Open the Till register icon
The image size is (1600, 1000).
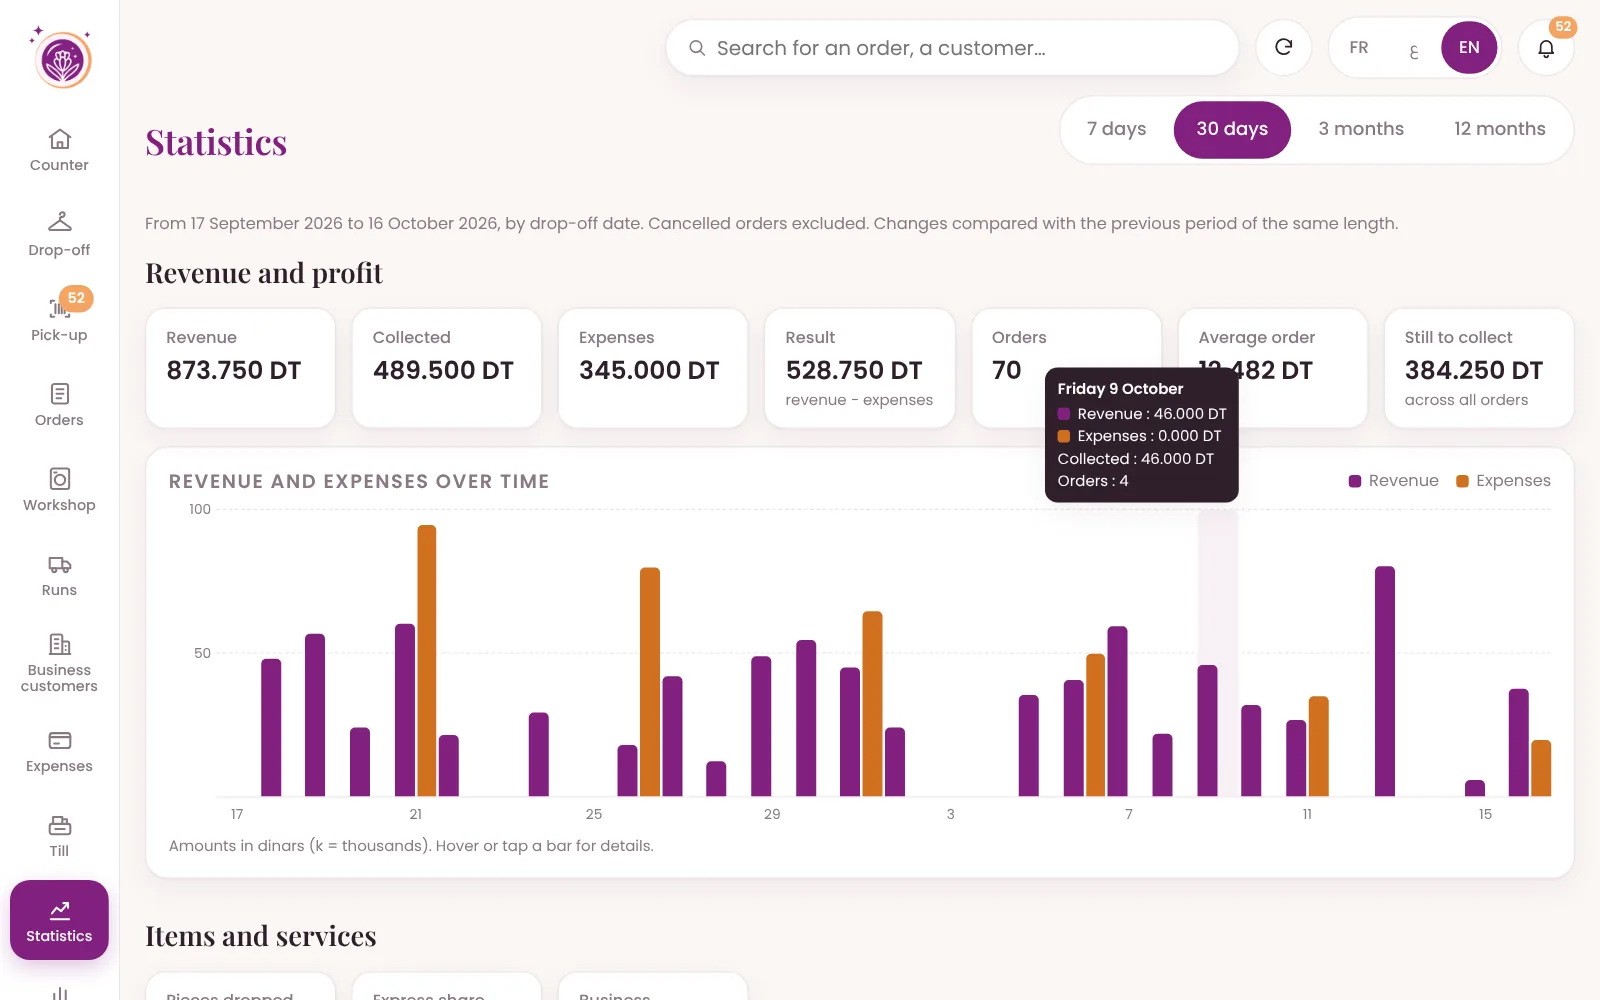point(59,825)
